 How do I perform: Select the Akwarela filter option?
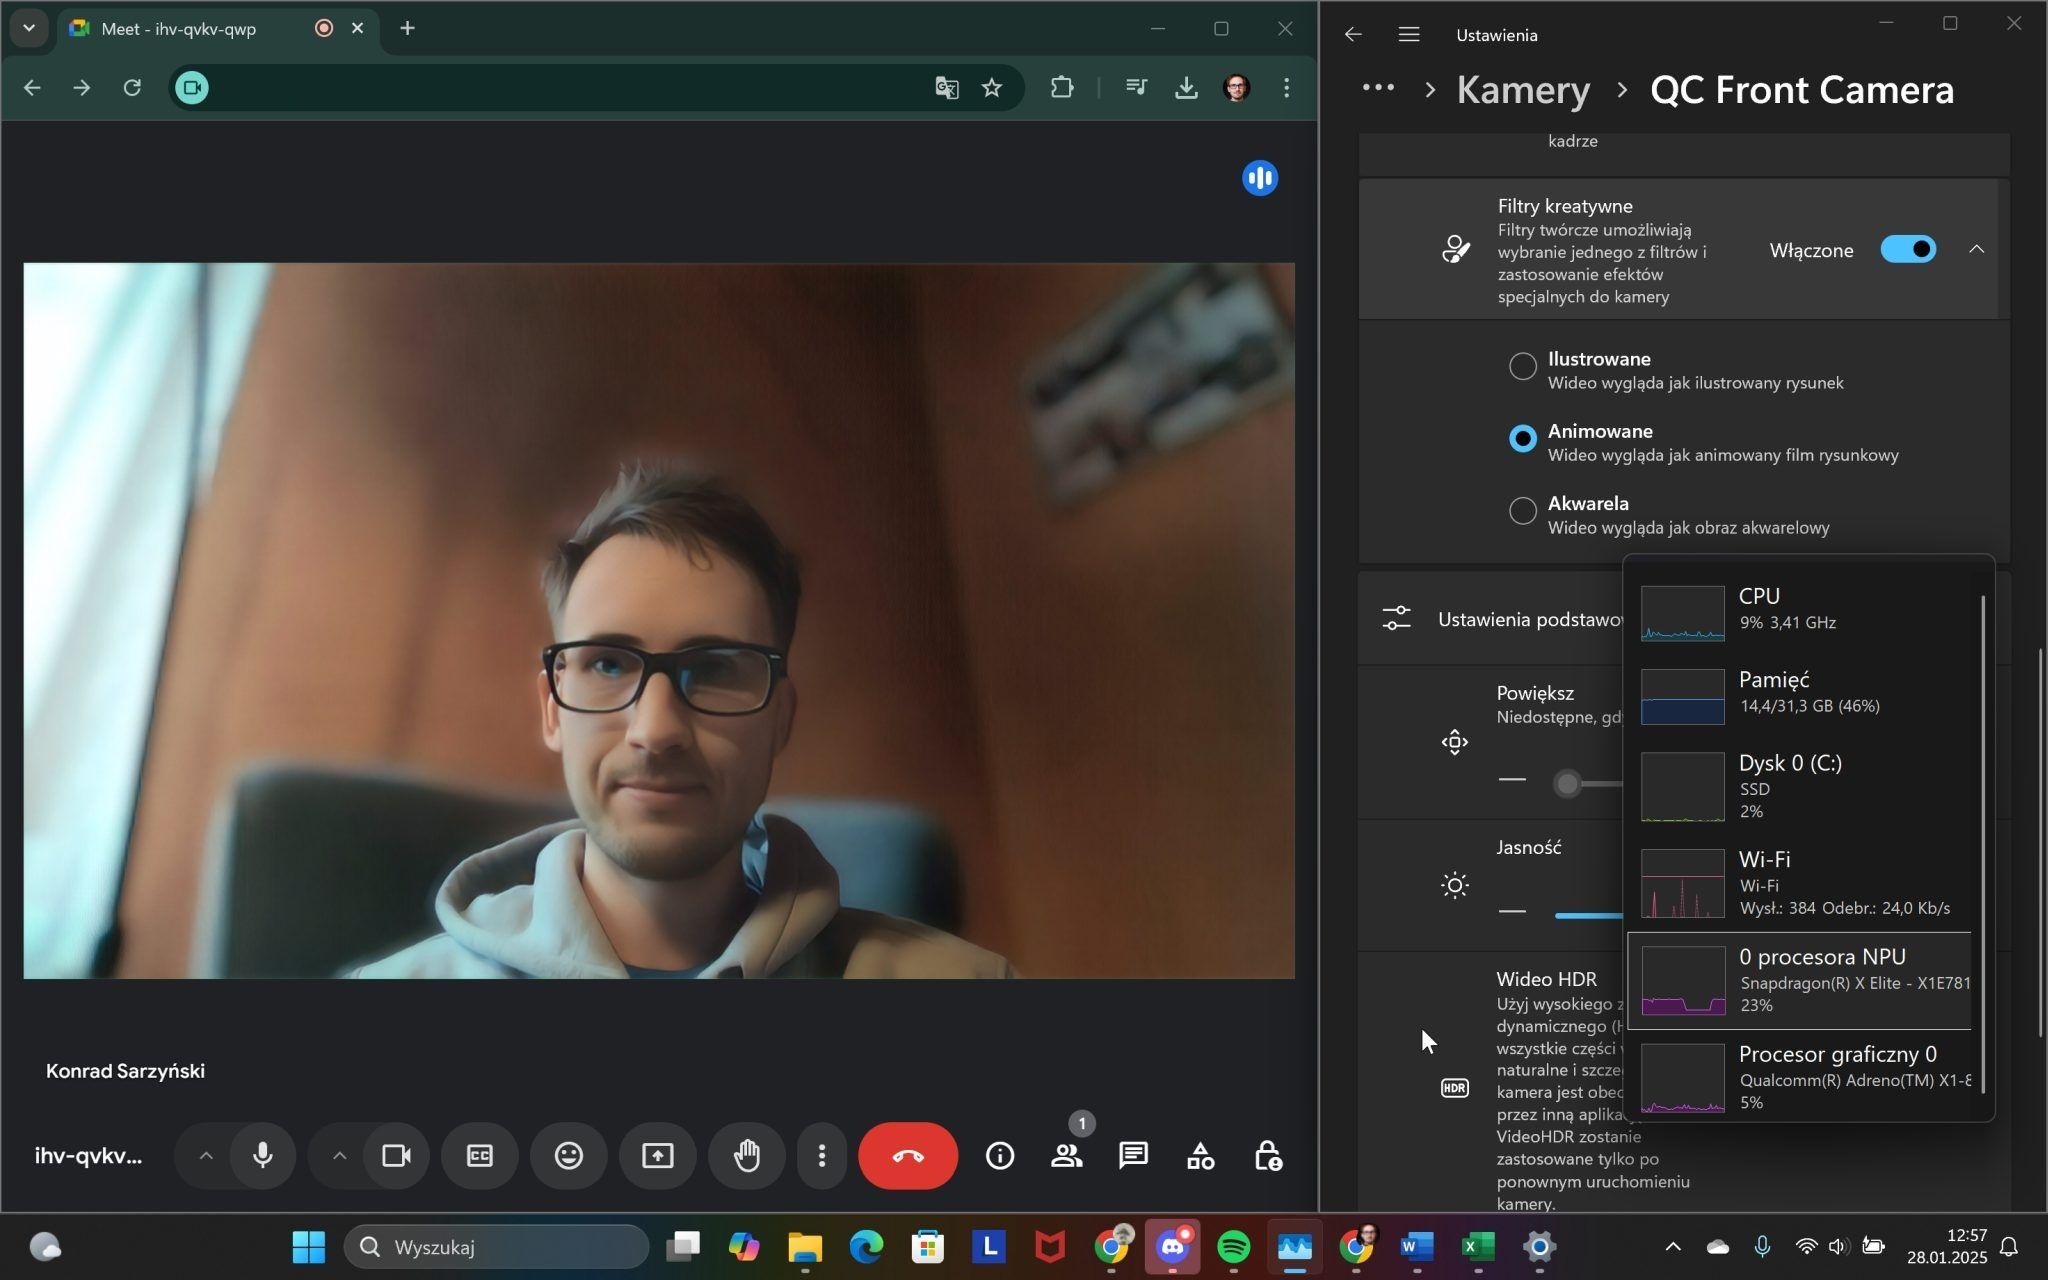click(1522, 511)
